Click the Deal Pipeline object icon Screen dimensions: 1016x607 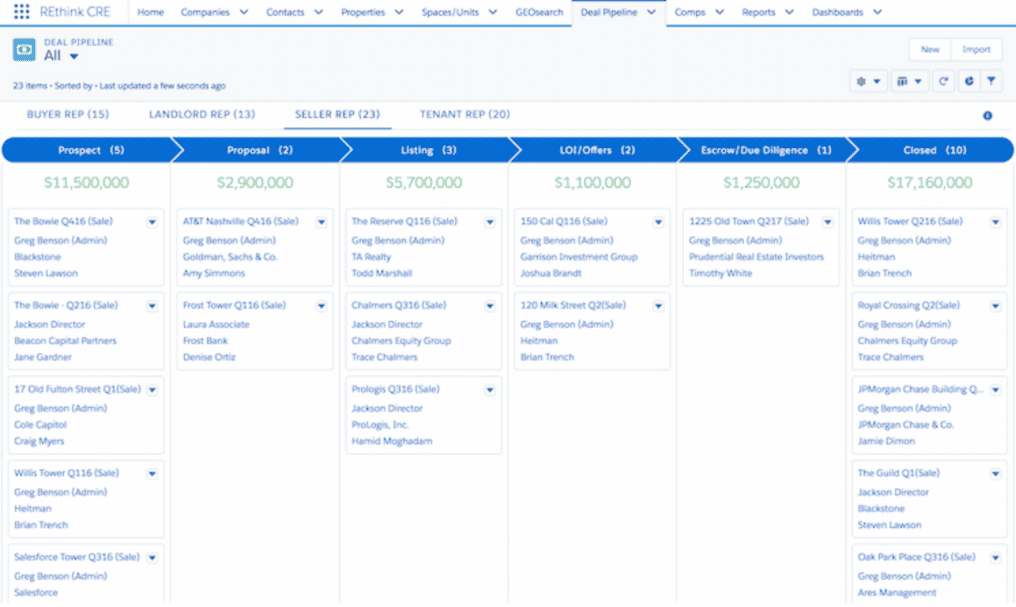click(x=24, y=50)
